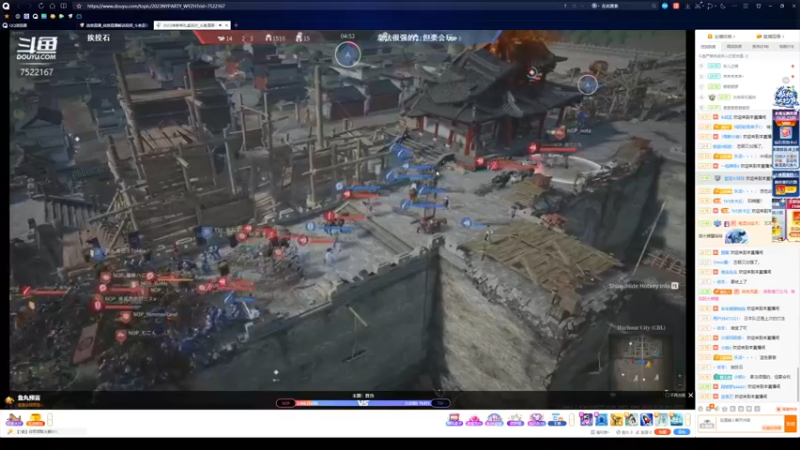Click the orange recharge button under gifts
This screenshot has height=450, width=800.
pyautogui.click(x=663, y=432)
